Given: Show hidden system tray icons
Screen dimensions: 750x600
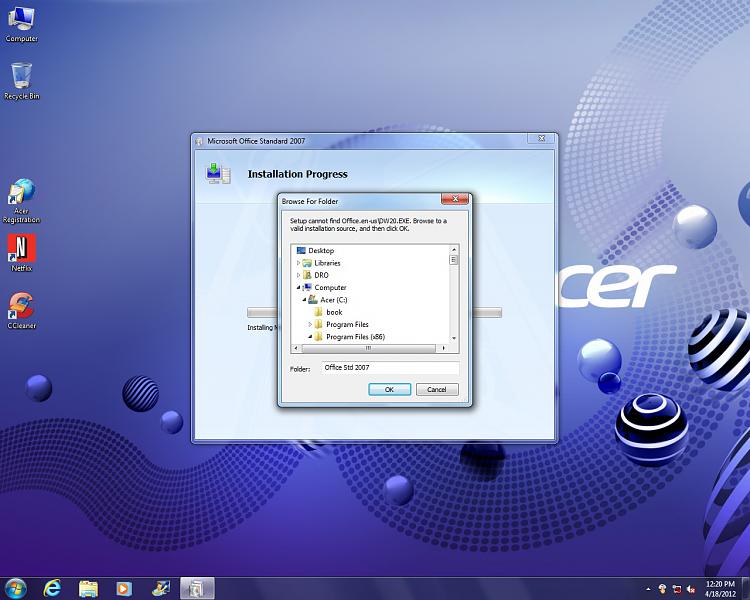Looking at the screenshot, I should click(648, 589).
